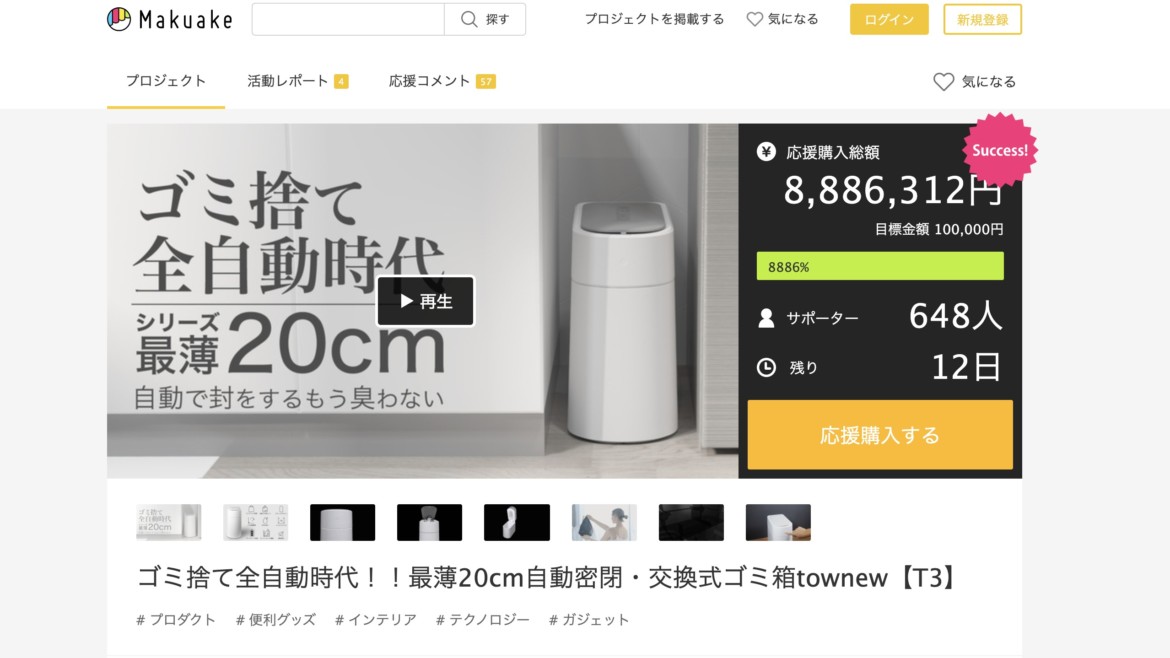This screenshot has height=658, width=1170.
Task: Switch to the 応援コメント tab
Action: (442, 81)
